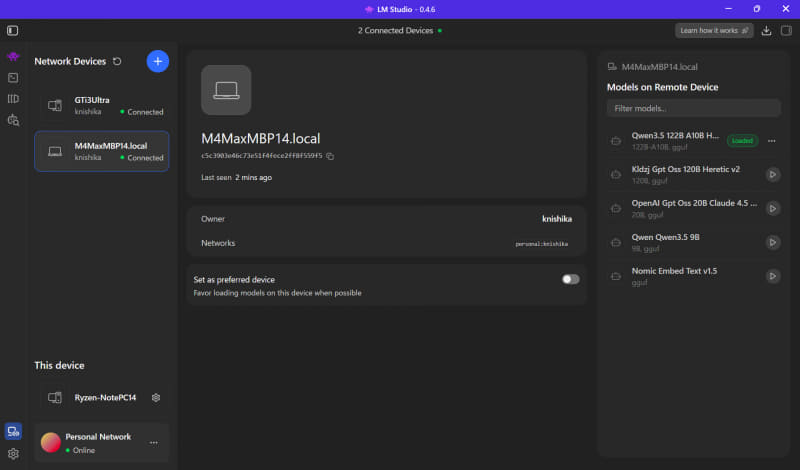Screen dimensions: 800x470
Task: Click robot icon beside Qwen3.5 122B
Action: coord(616,141)
